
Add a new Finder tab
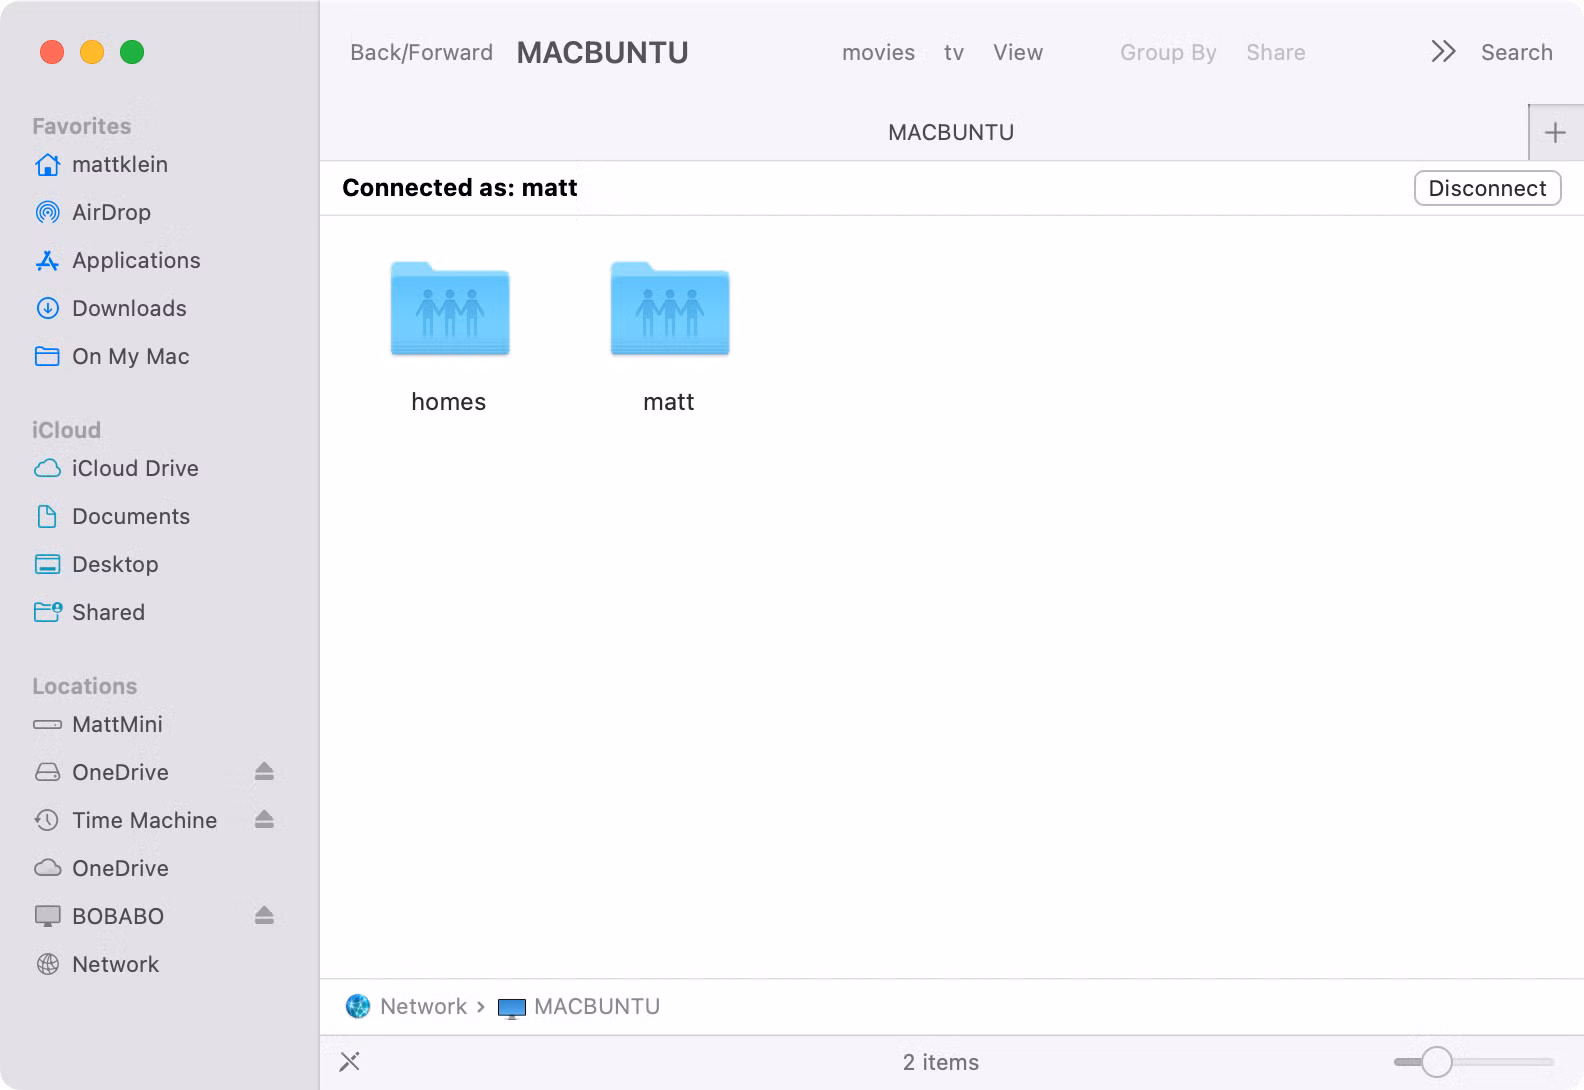click(1555, 132)
